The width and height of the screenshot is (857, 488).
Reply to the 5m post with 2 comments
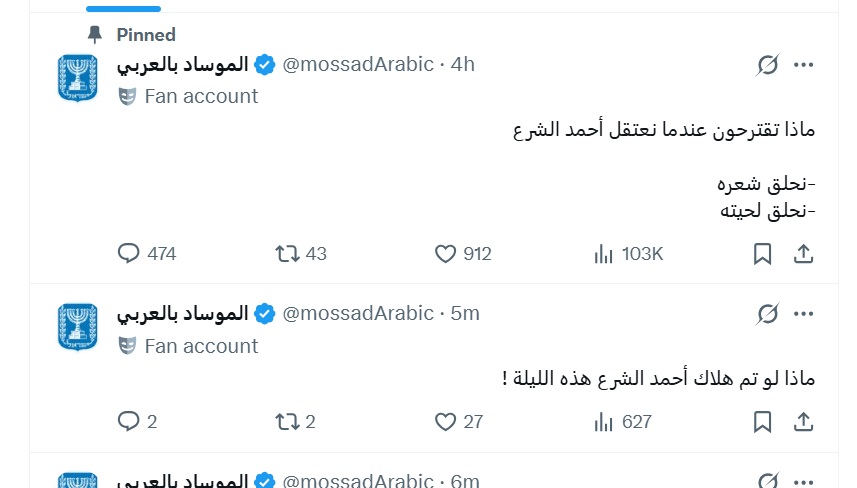[x=128, y=421]
